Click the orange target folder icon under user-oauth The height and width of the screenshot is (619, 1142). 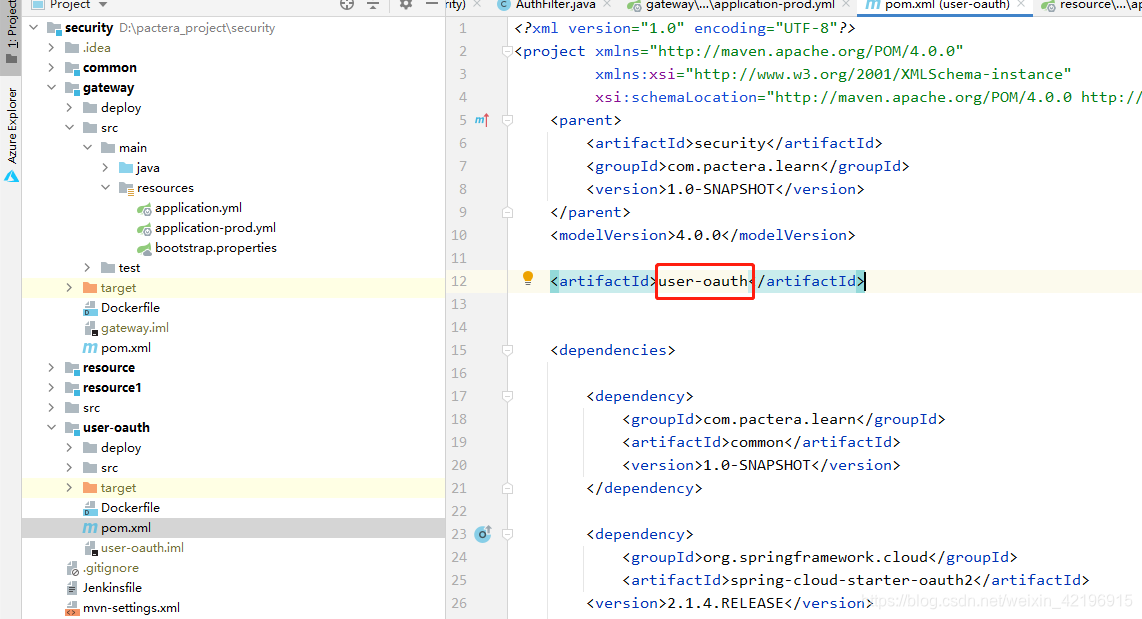click(x=90, y=488)
